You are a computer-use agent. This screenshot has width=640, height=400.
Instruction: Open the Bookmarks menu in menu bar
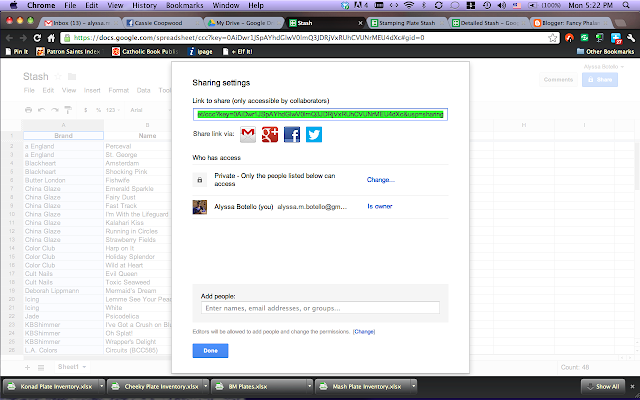[x=184, y=5]
